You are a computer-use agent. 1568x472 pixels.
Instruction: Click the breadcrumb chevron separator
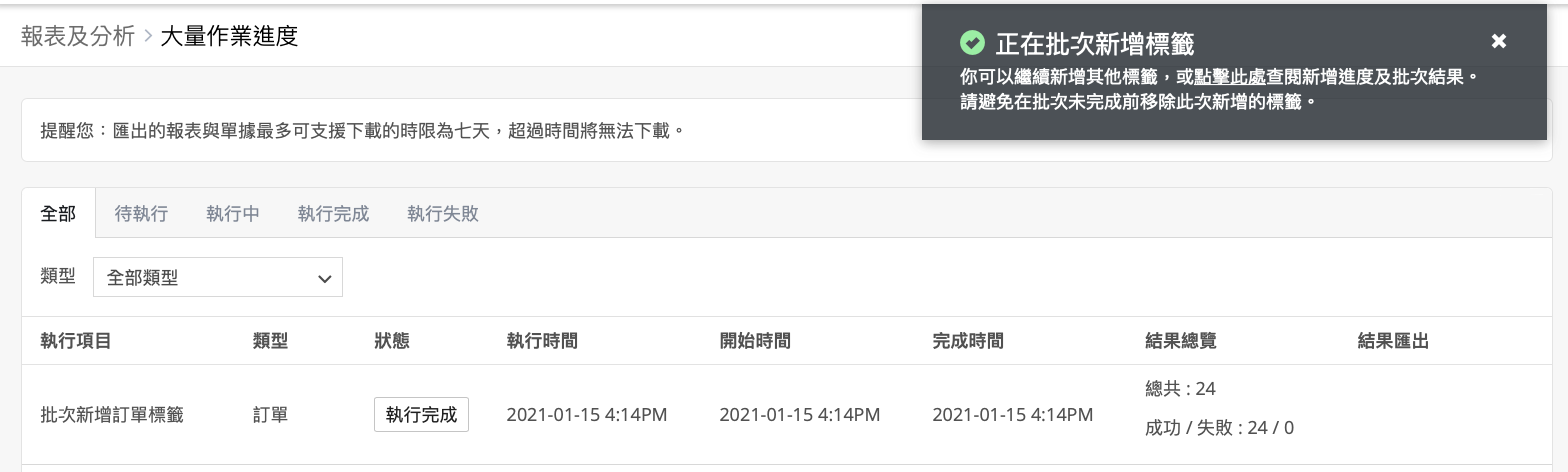point(148,37)
